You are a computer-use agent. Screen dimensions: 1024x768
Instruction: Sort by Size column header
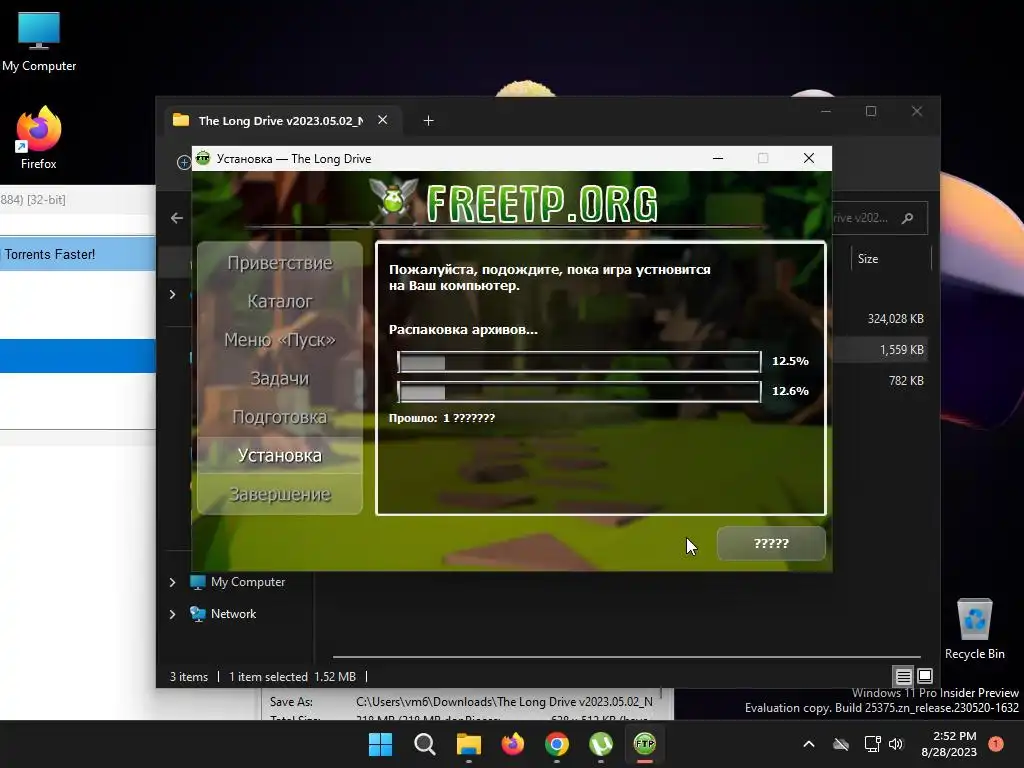click(x=868, y=259)
